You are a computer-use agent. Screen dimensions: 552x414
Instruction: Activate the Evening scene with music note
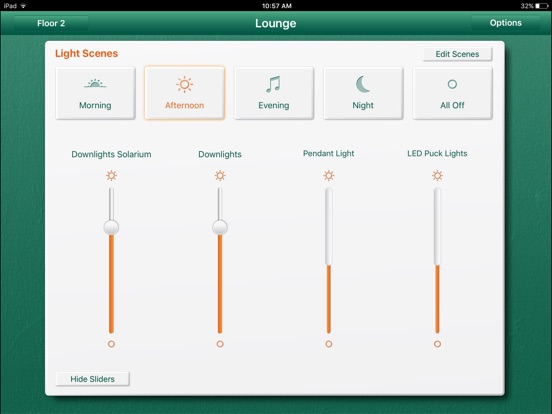tap(274, 93)
